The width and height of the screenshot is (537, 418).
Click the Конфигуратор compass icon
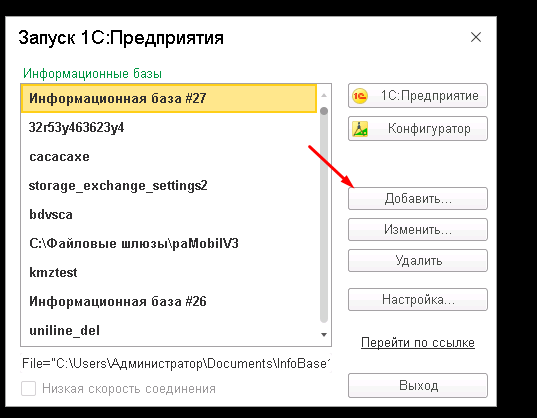point(360,129)
